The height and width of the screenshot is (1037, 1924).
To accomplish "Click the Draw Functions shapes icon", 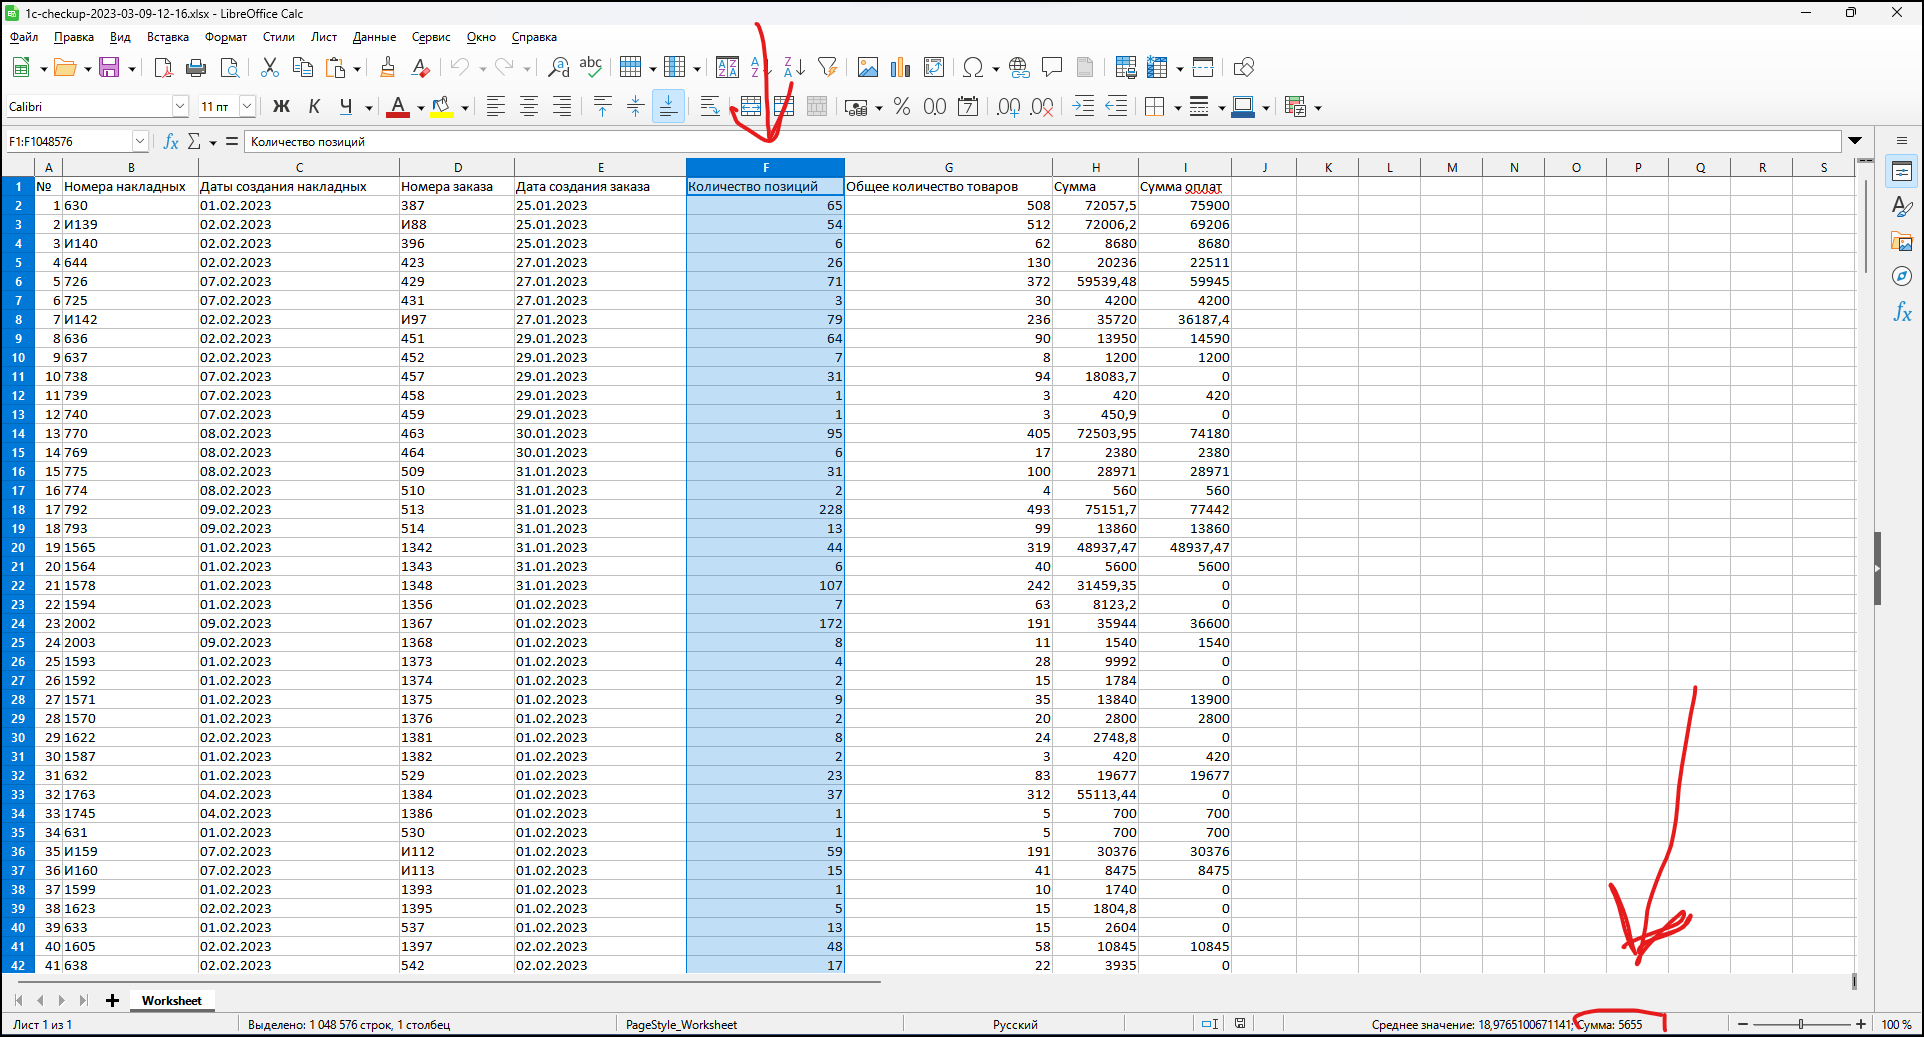I will (1243, 68).
